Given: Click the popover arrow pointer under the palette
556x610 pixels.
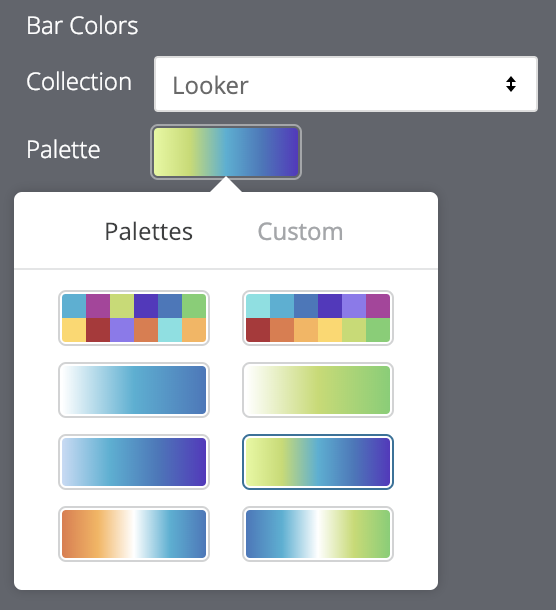Looking at the screenshot, I should coord(226,185).
